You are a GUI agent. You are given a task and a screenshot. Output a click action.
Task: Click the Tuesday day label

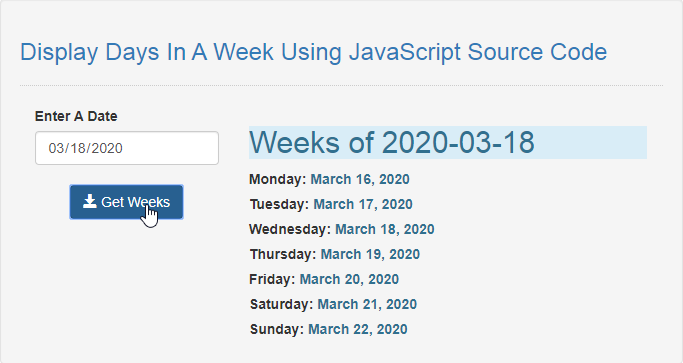(x=280, y=204)
